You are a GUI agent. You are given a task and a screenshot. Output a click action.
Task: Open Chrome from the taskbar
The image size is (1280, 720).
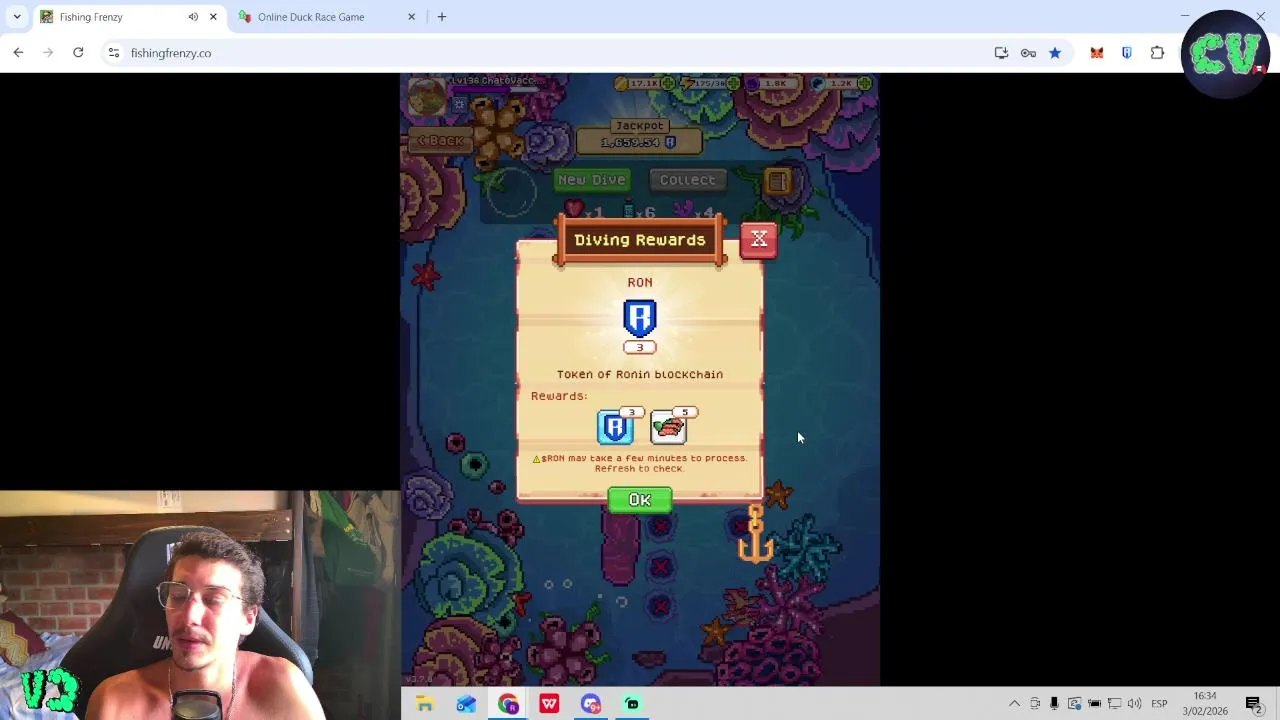[508, 704]
